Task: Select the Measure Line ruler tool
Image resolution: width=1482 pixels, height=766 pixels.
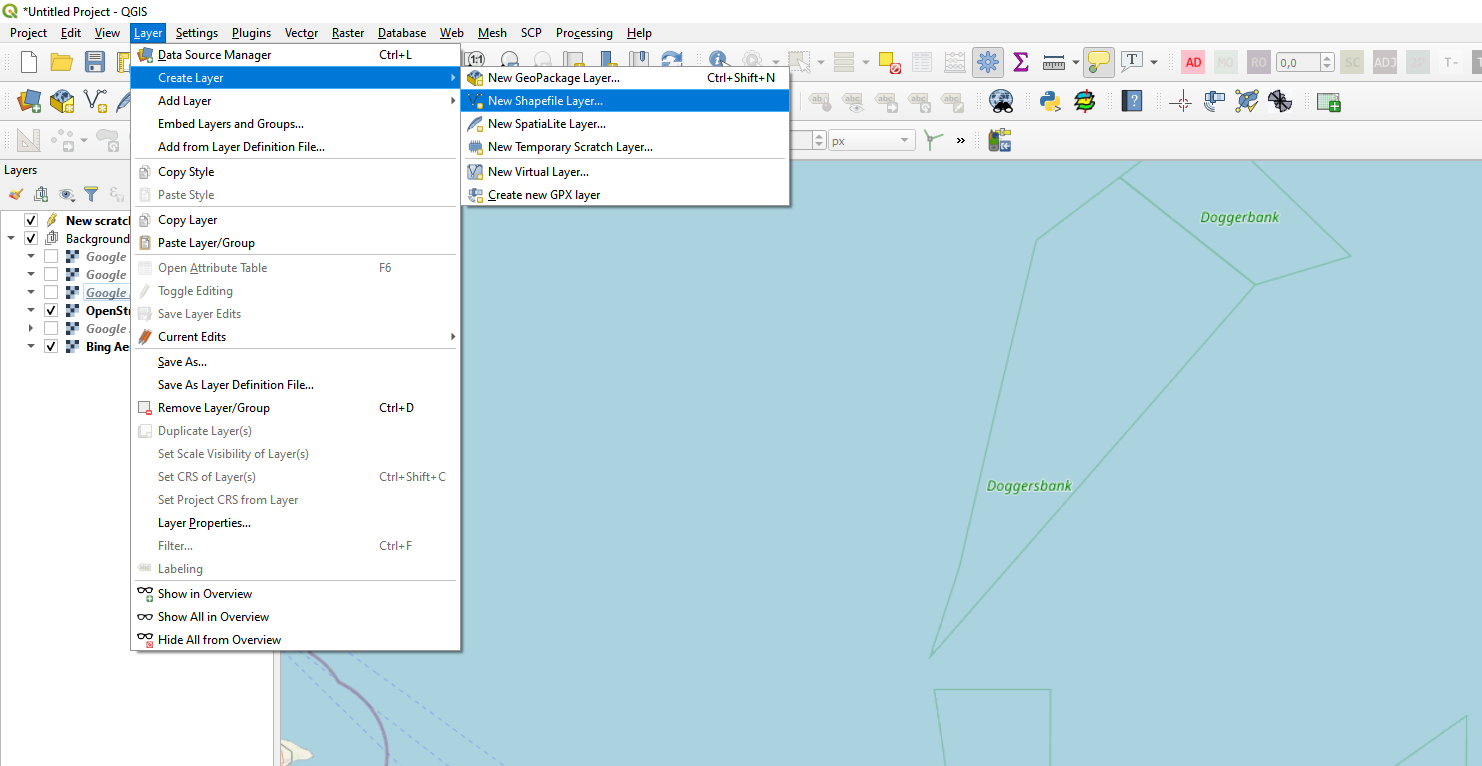Action: click(x=1053, y=62)
